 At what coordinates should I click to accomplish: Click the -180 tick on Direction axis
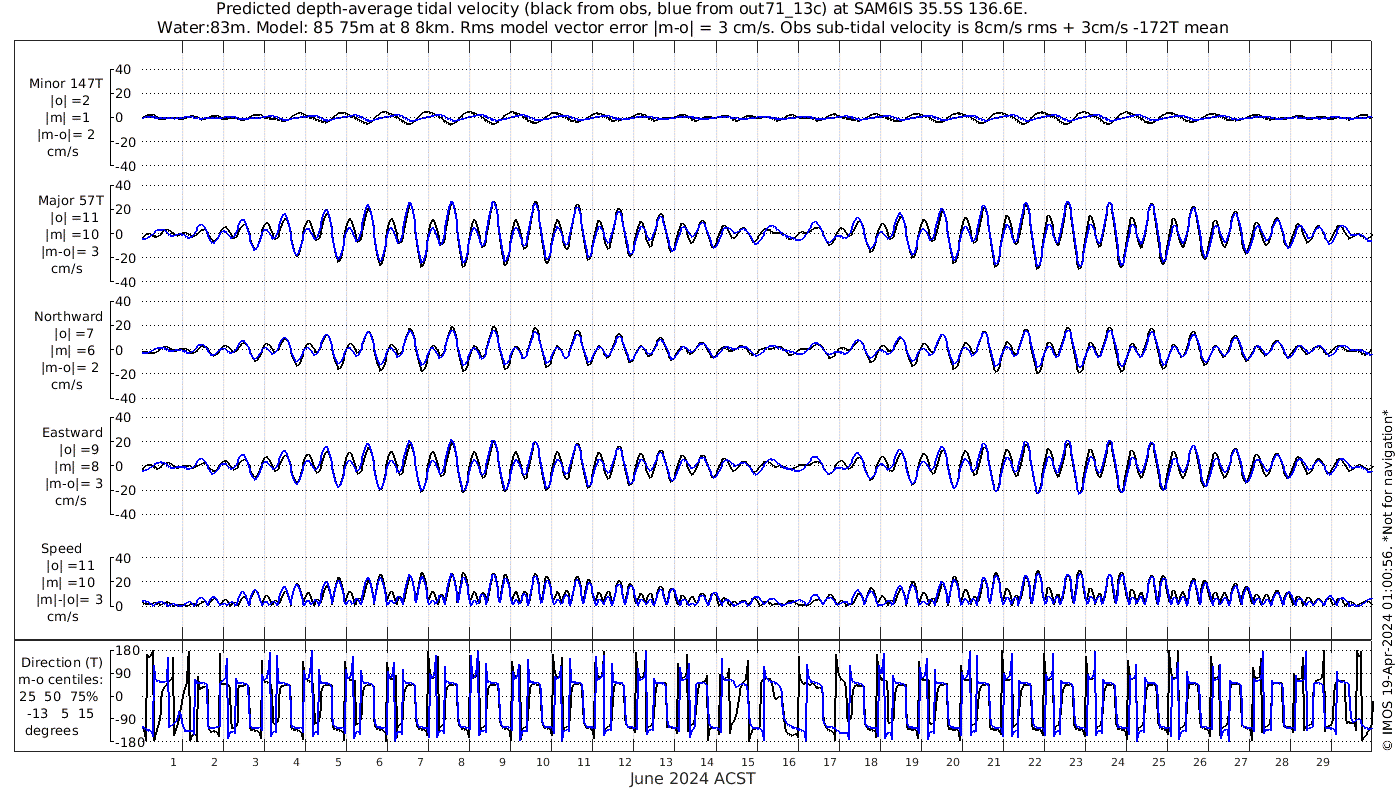[x=124, y=742]
